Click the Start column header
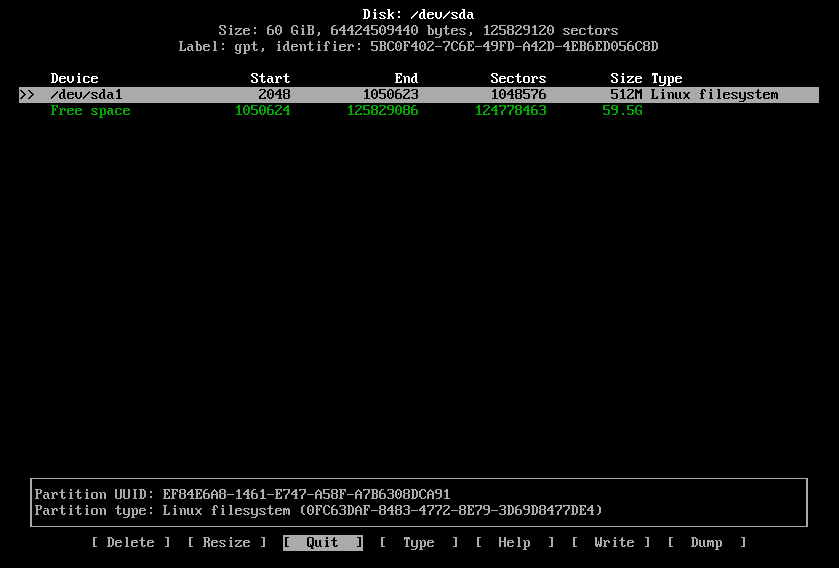Viewport: 839px width, 568px height. [270, 79]
